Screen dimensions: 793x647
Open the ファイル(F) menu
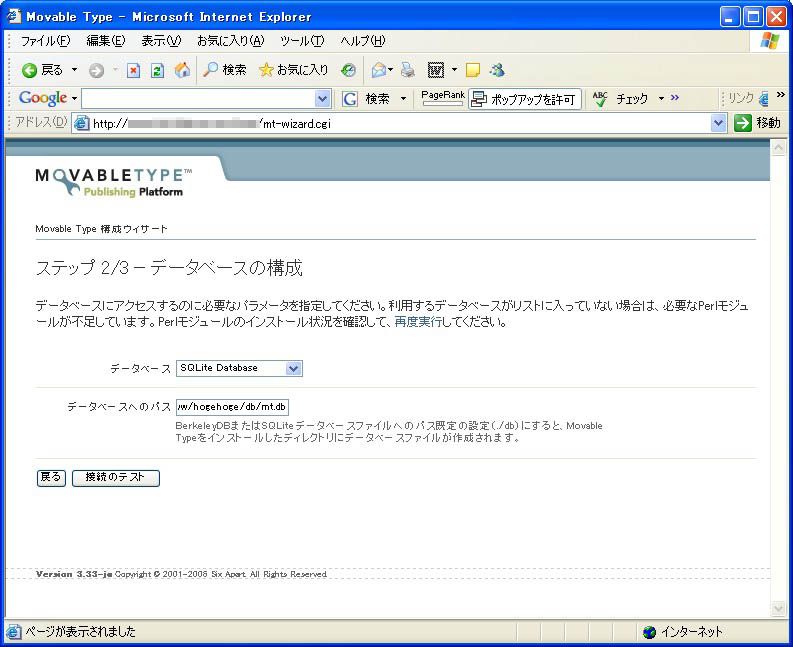click(x=45, y=40)
